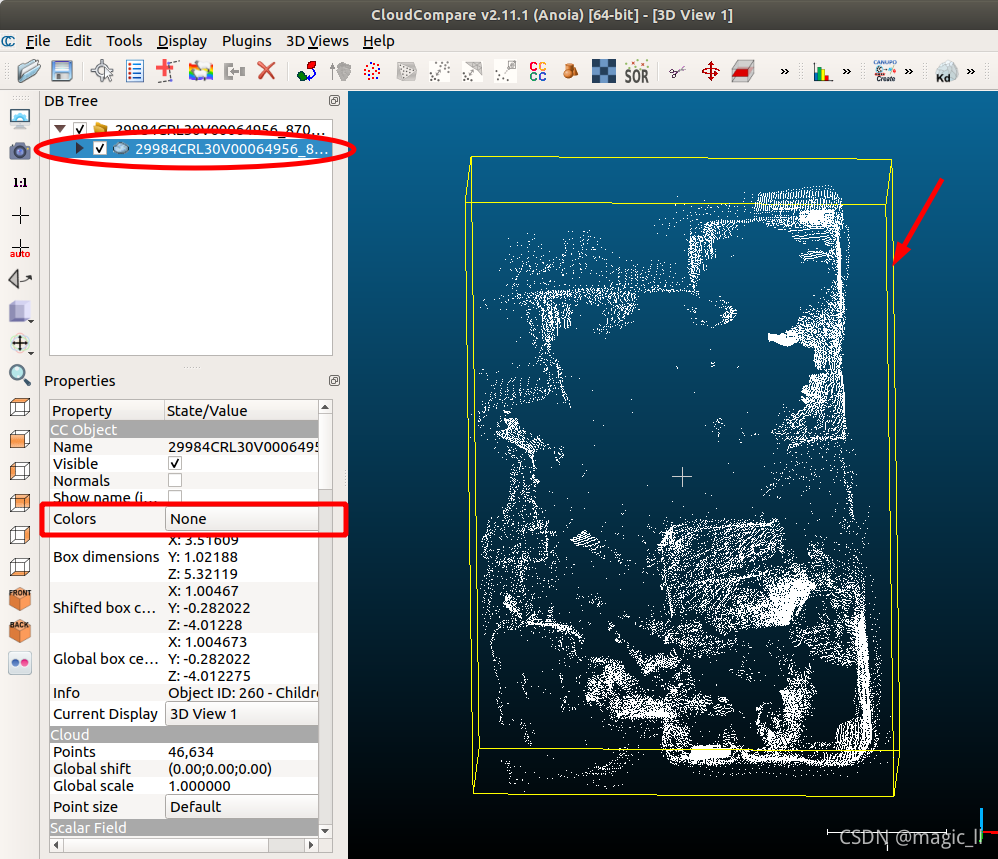Set the BACK view cube icon

20,631
